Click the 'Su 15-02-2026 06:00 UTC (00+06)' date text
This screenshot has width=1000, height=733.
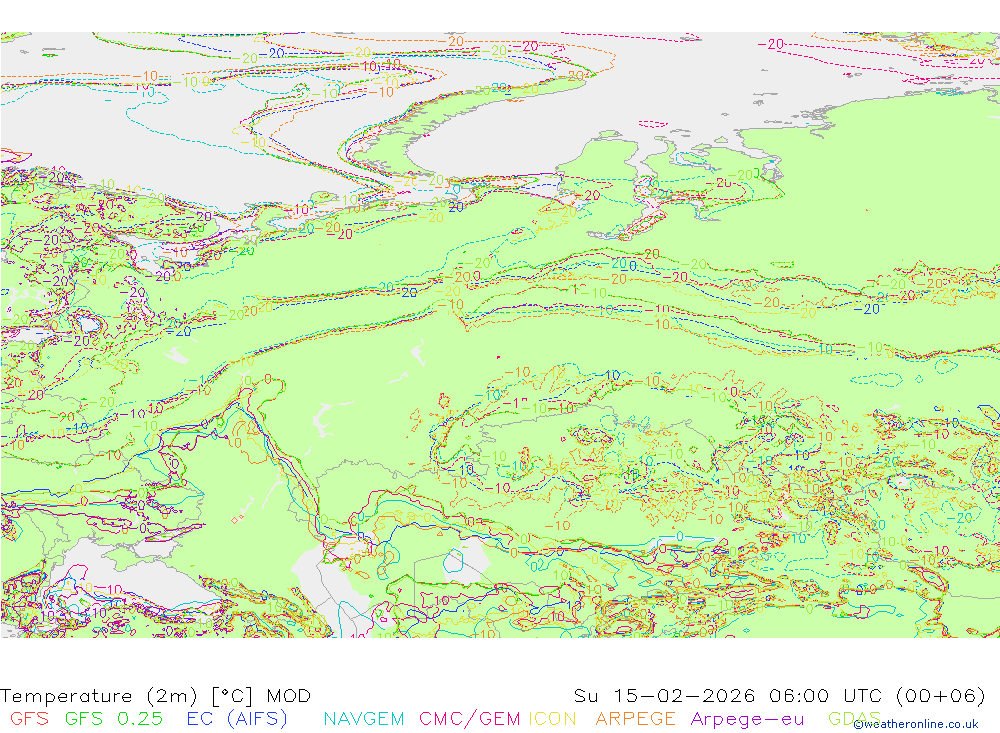click(x=779, y=695)
